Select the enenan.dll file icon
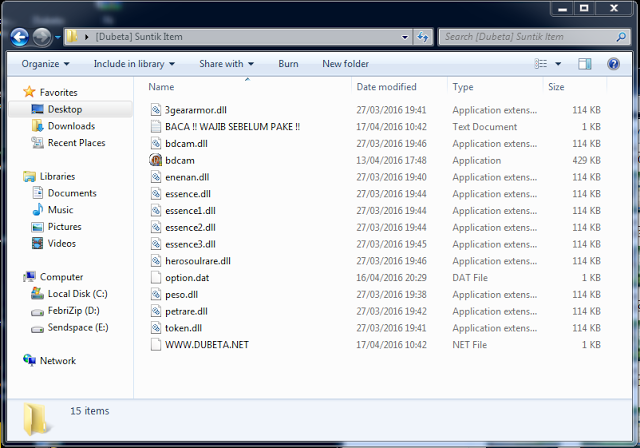 pos(156,177)
